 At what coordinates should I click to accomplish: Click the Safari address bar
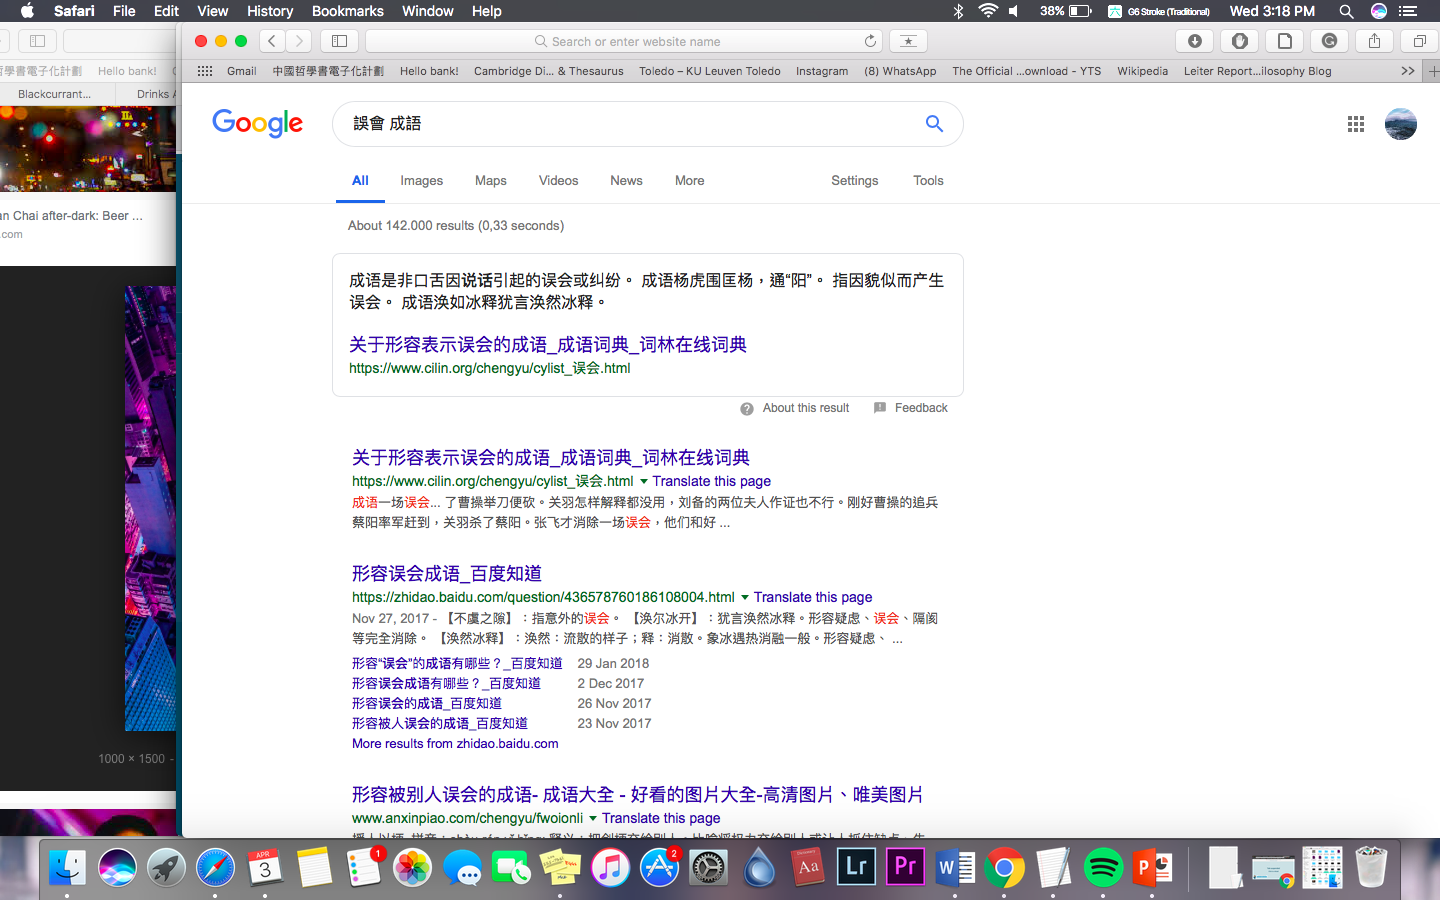tap(624, 41)
